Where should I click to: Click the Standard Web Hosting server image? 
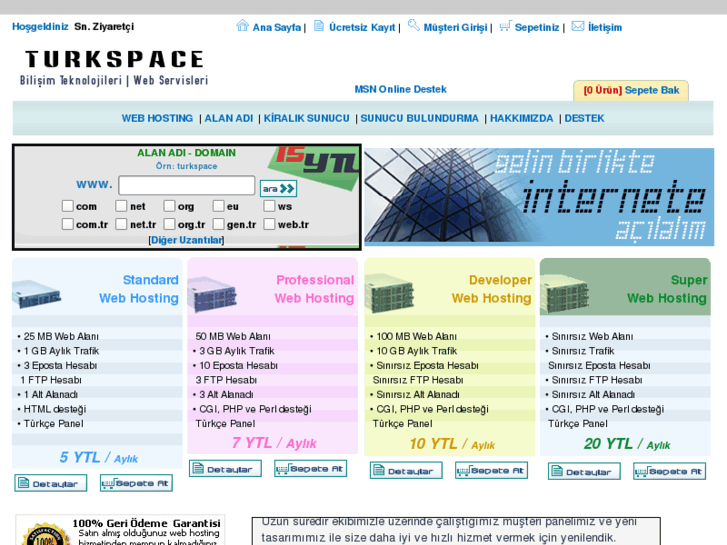(x=37, y=294)
